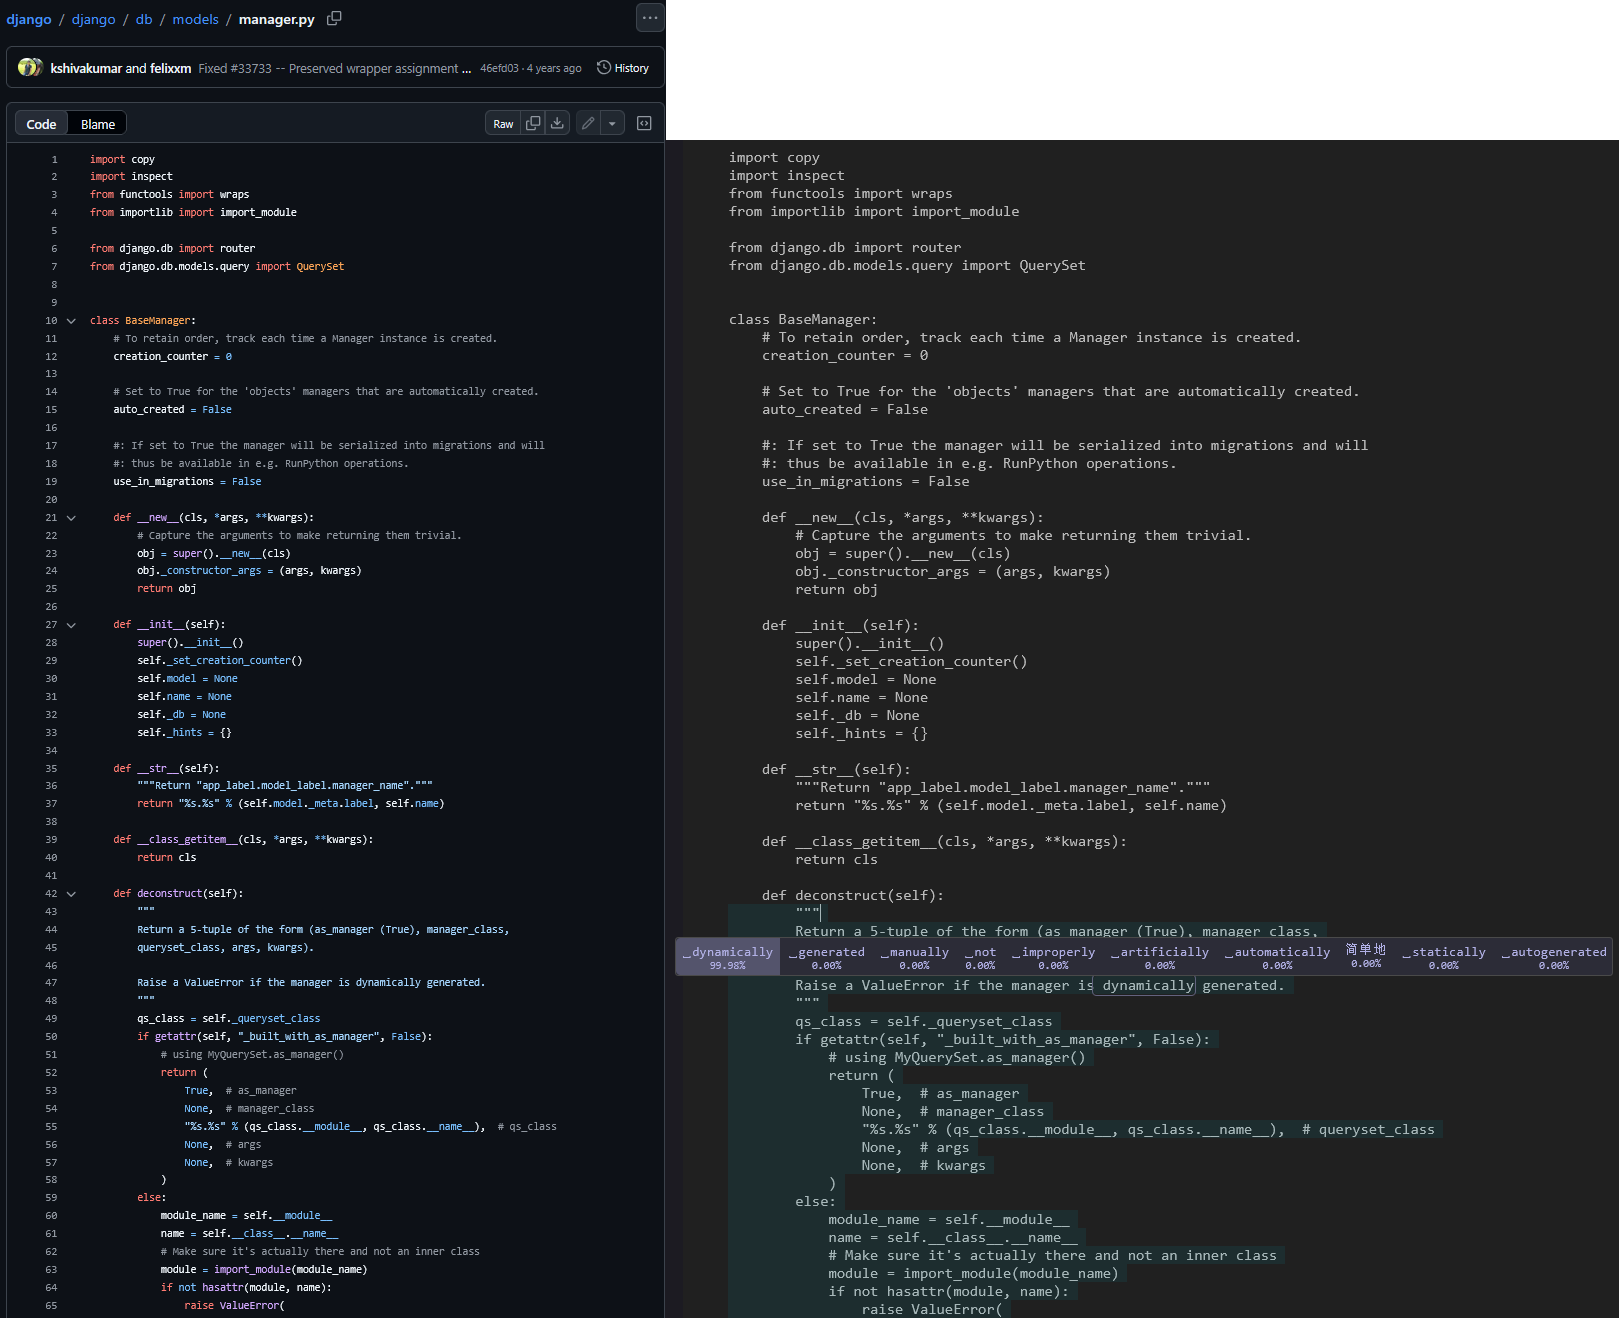This screenshot has width=1619, height=1318.
Task: Pick the '_improperly' token candidate
Action: 1054,957
